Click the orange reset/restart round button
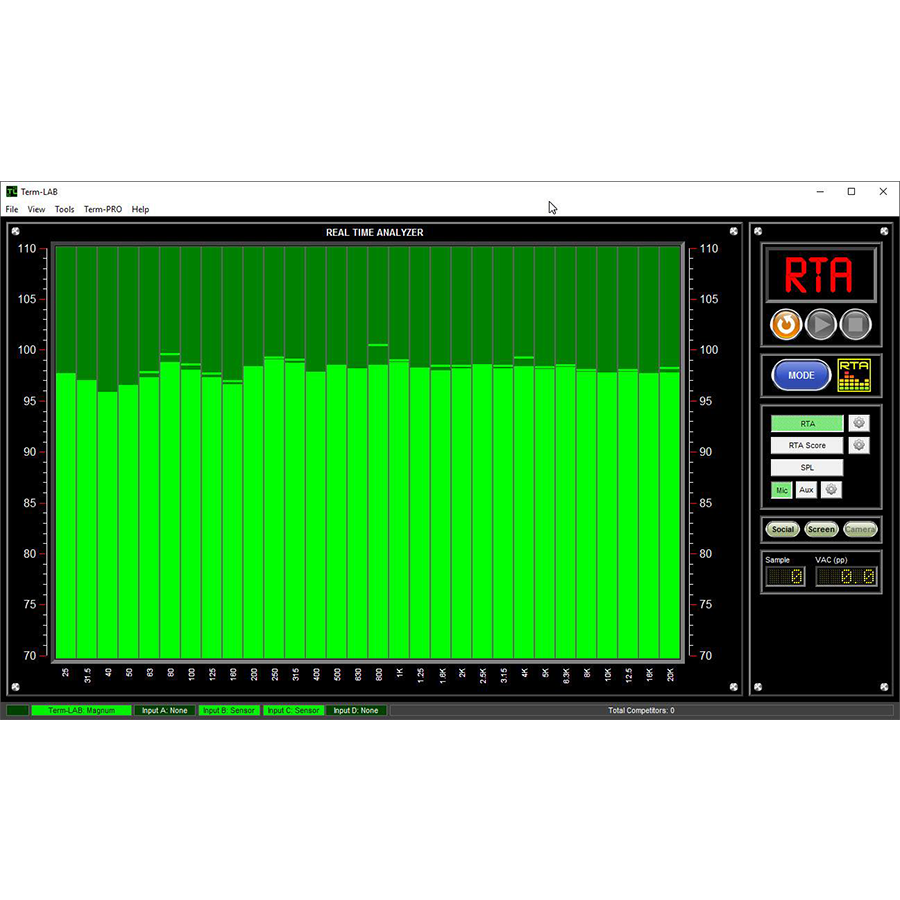The image size is (900, 900). click(x=786, y=324)
